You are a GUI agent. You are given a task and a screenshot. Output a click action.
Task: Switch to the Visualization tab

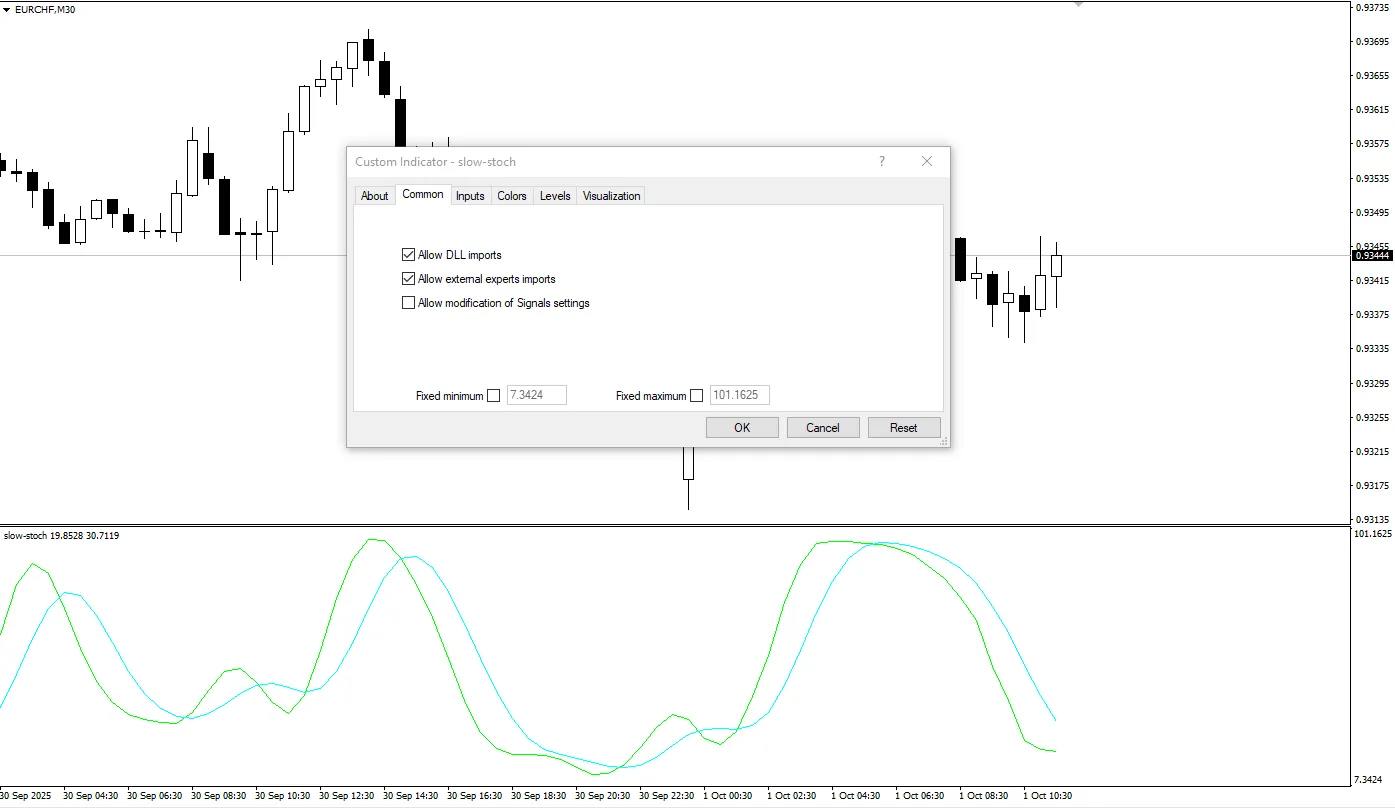(x=611, y=196)
